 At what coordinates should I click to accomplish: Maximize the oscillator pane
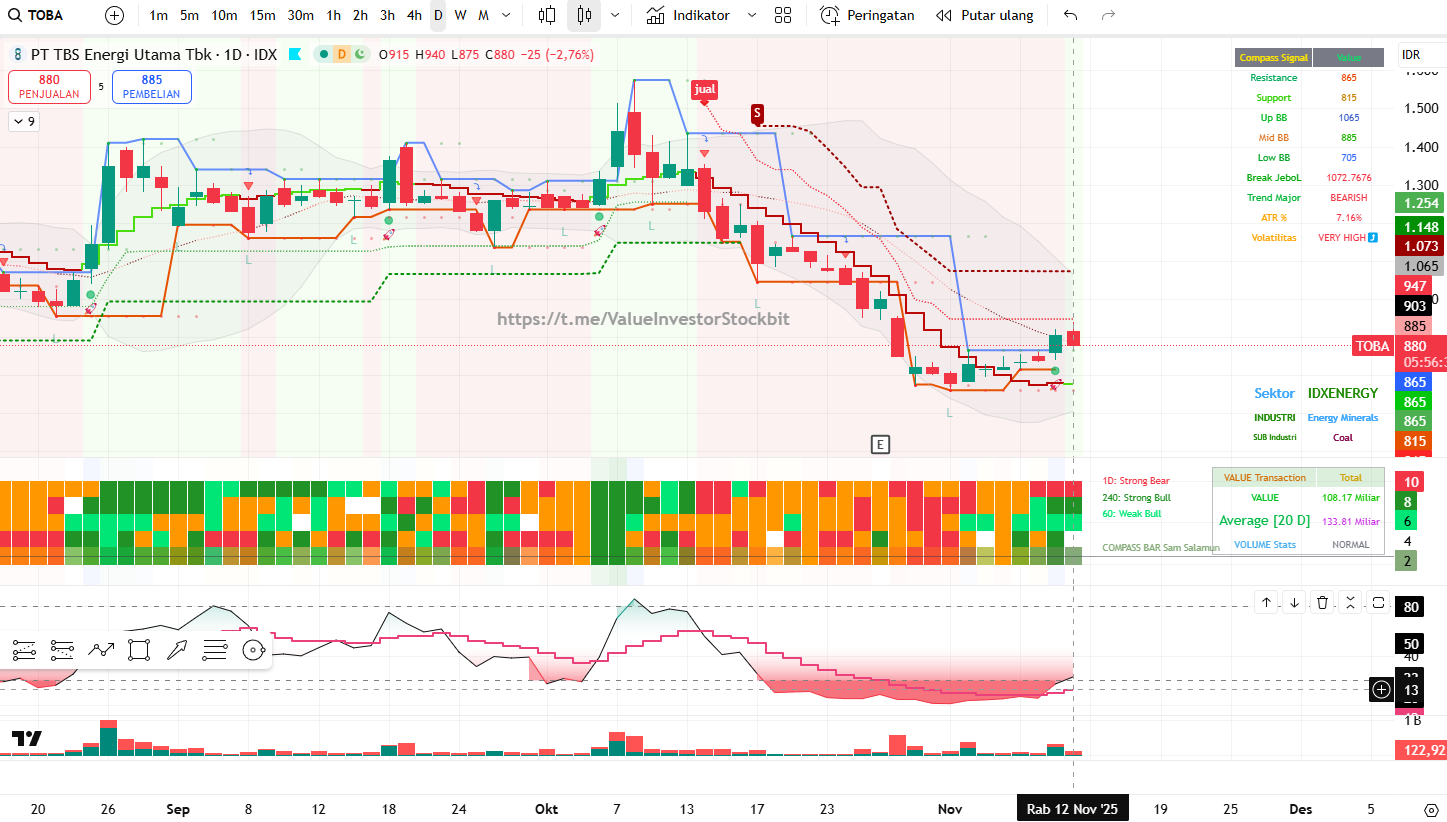(1378, 602)
